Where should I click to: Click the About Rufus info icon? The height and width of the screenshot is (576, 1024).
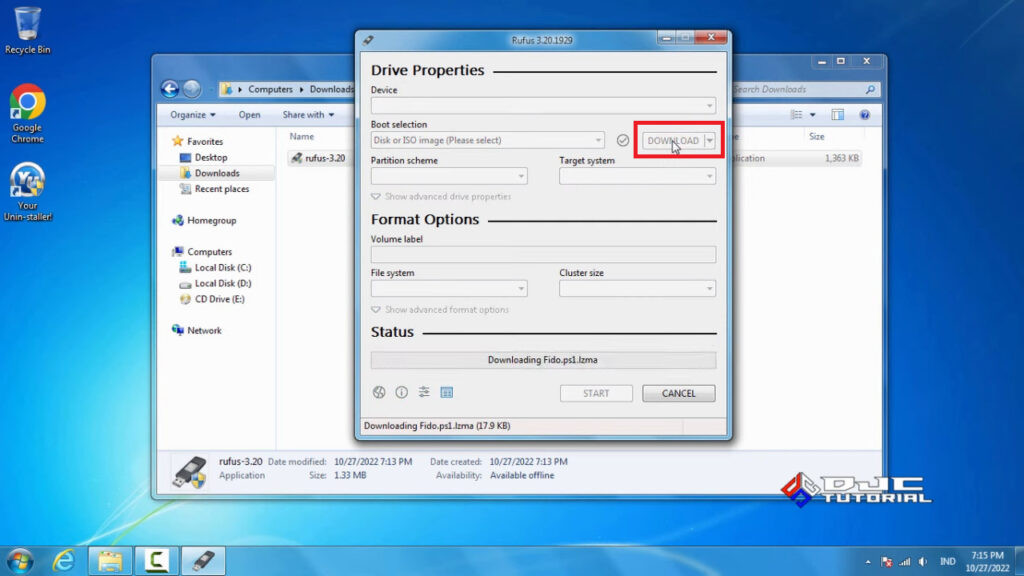pos(401,392)
